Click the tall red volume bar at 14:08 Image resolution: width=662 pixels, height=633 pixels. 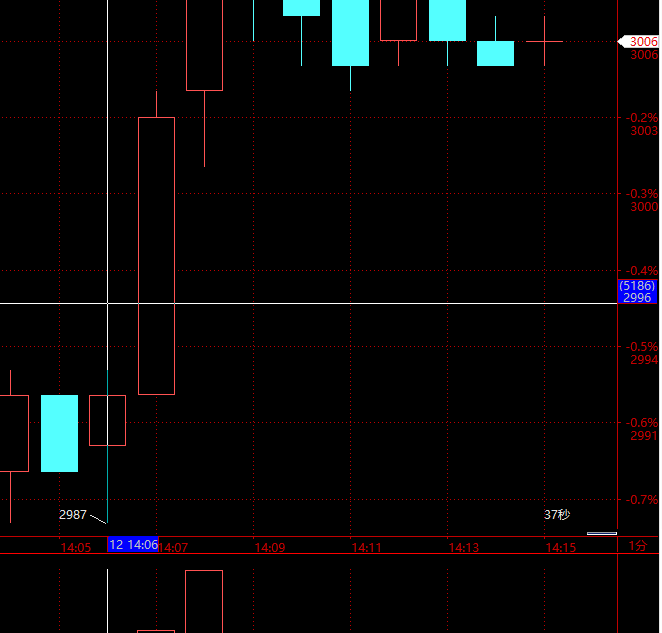[x=204, y=601]
